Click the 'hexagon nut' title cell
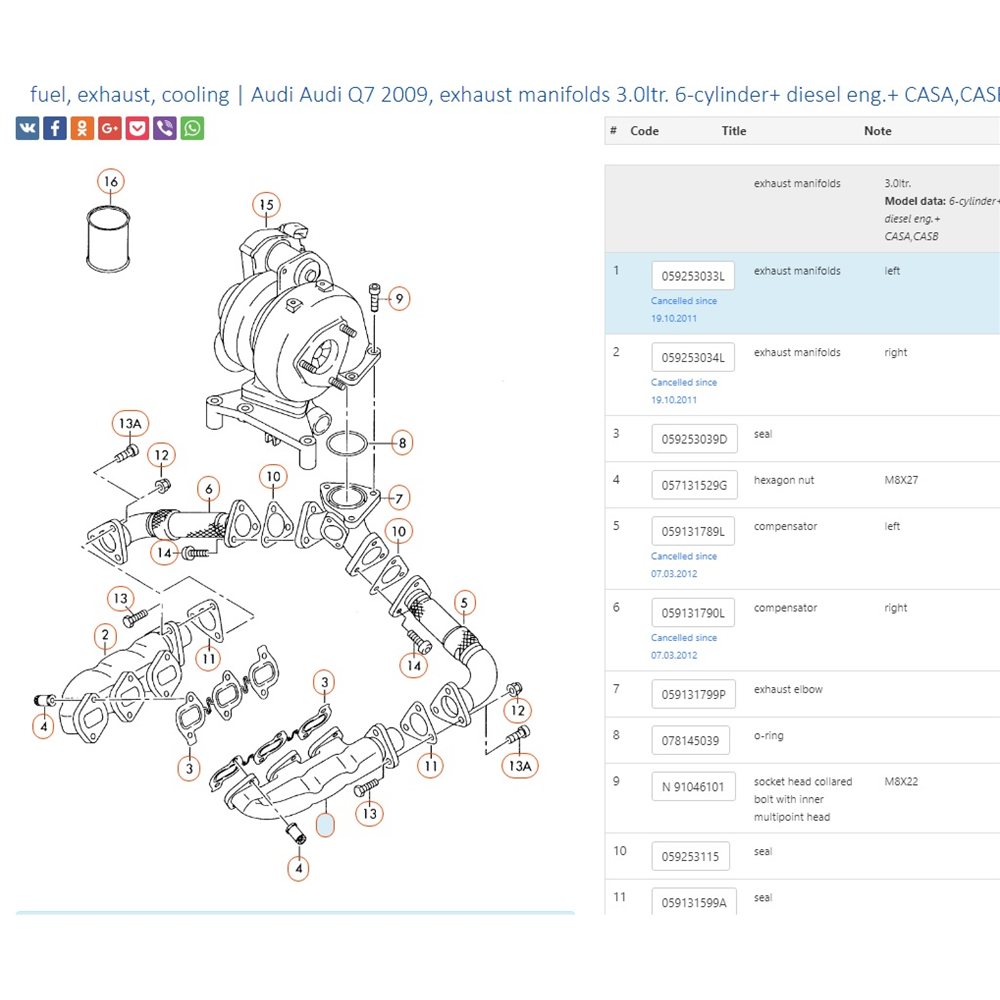This screenshot has height=1000, width=1000. click(784, 480)
